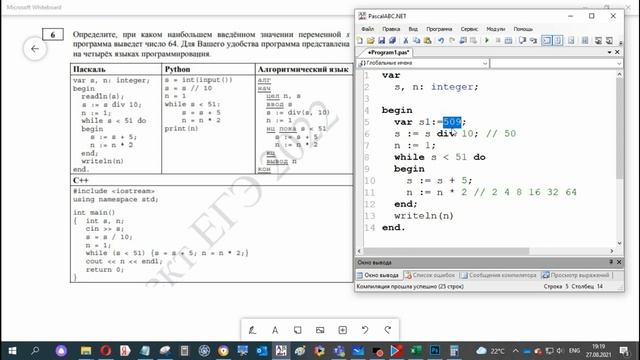Click the 22°C weather widget in taskbar
The image size is (640, 360).
click(490, 351)
